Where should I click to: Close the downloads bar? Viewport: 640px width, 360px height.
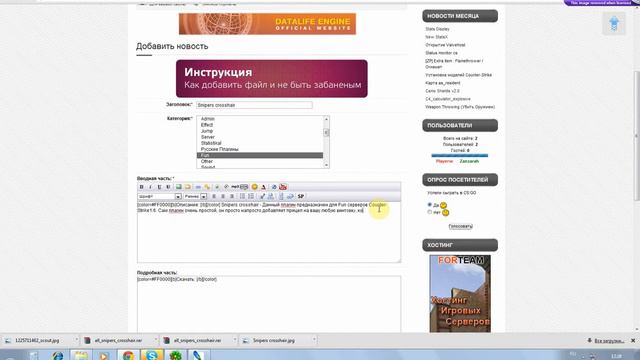click(x=633, y=340)
